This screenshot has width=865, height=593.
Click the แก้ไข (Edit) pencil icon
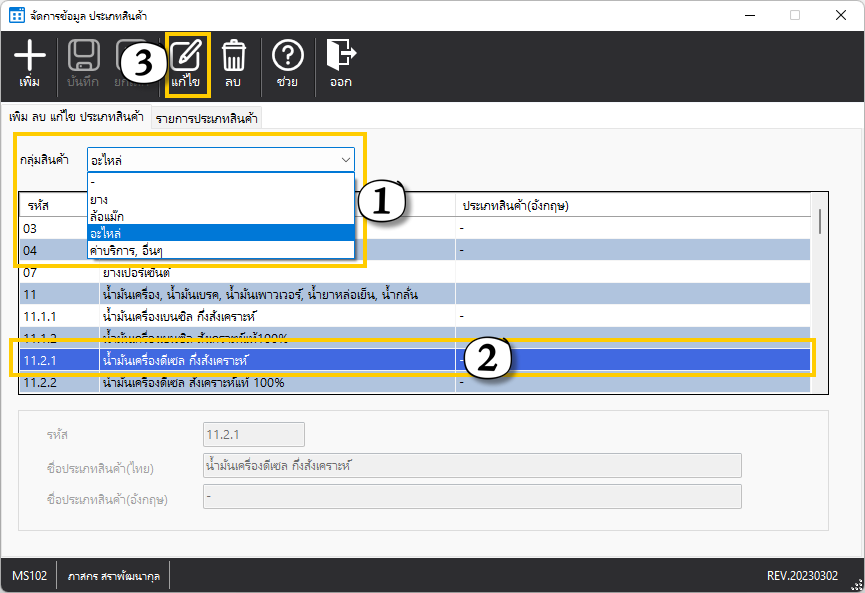tap(187, 57)
